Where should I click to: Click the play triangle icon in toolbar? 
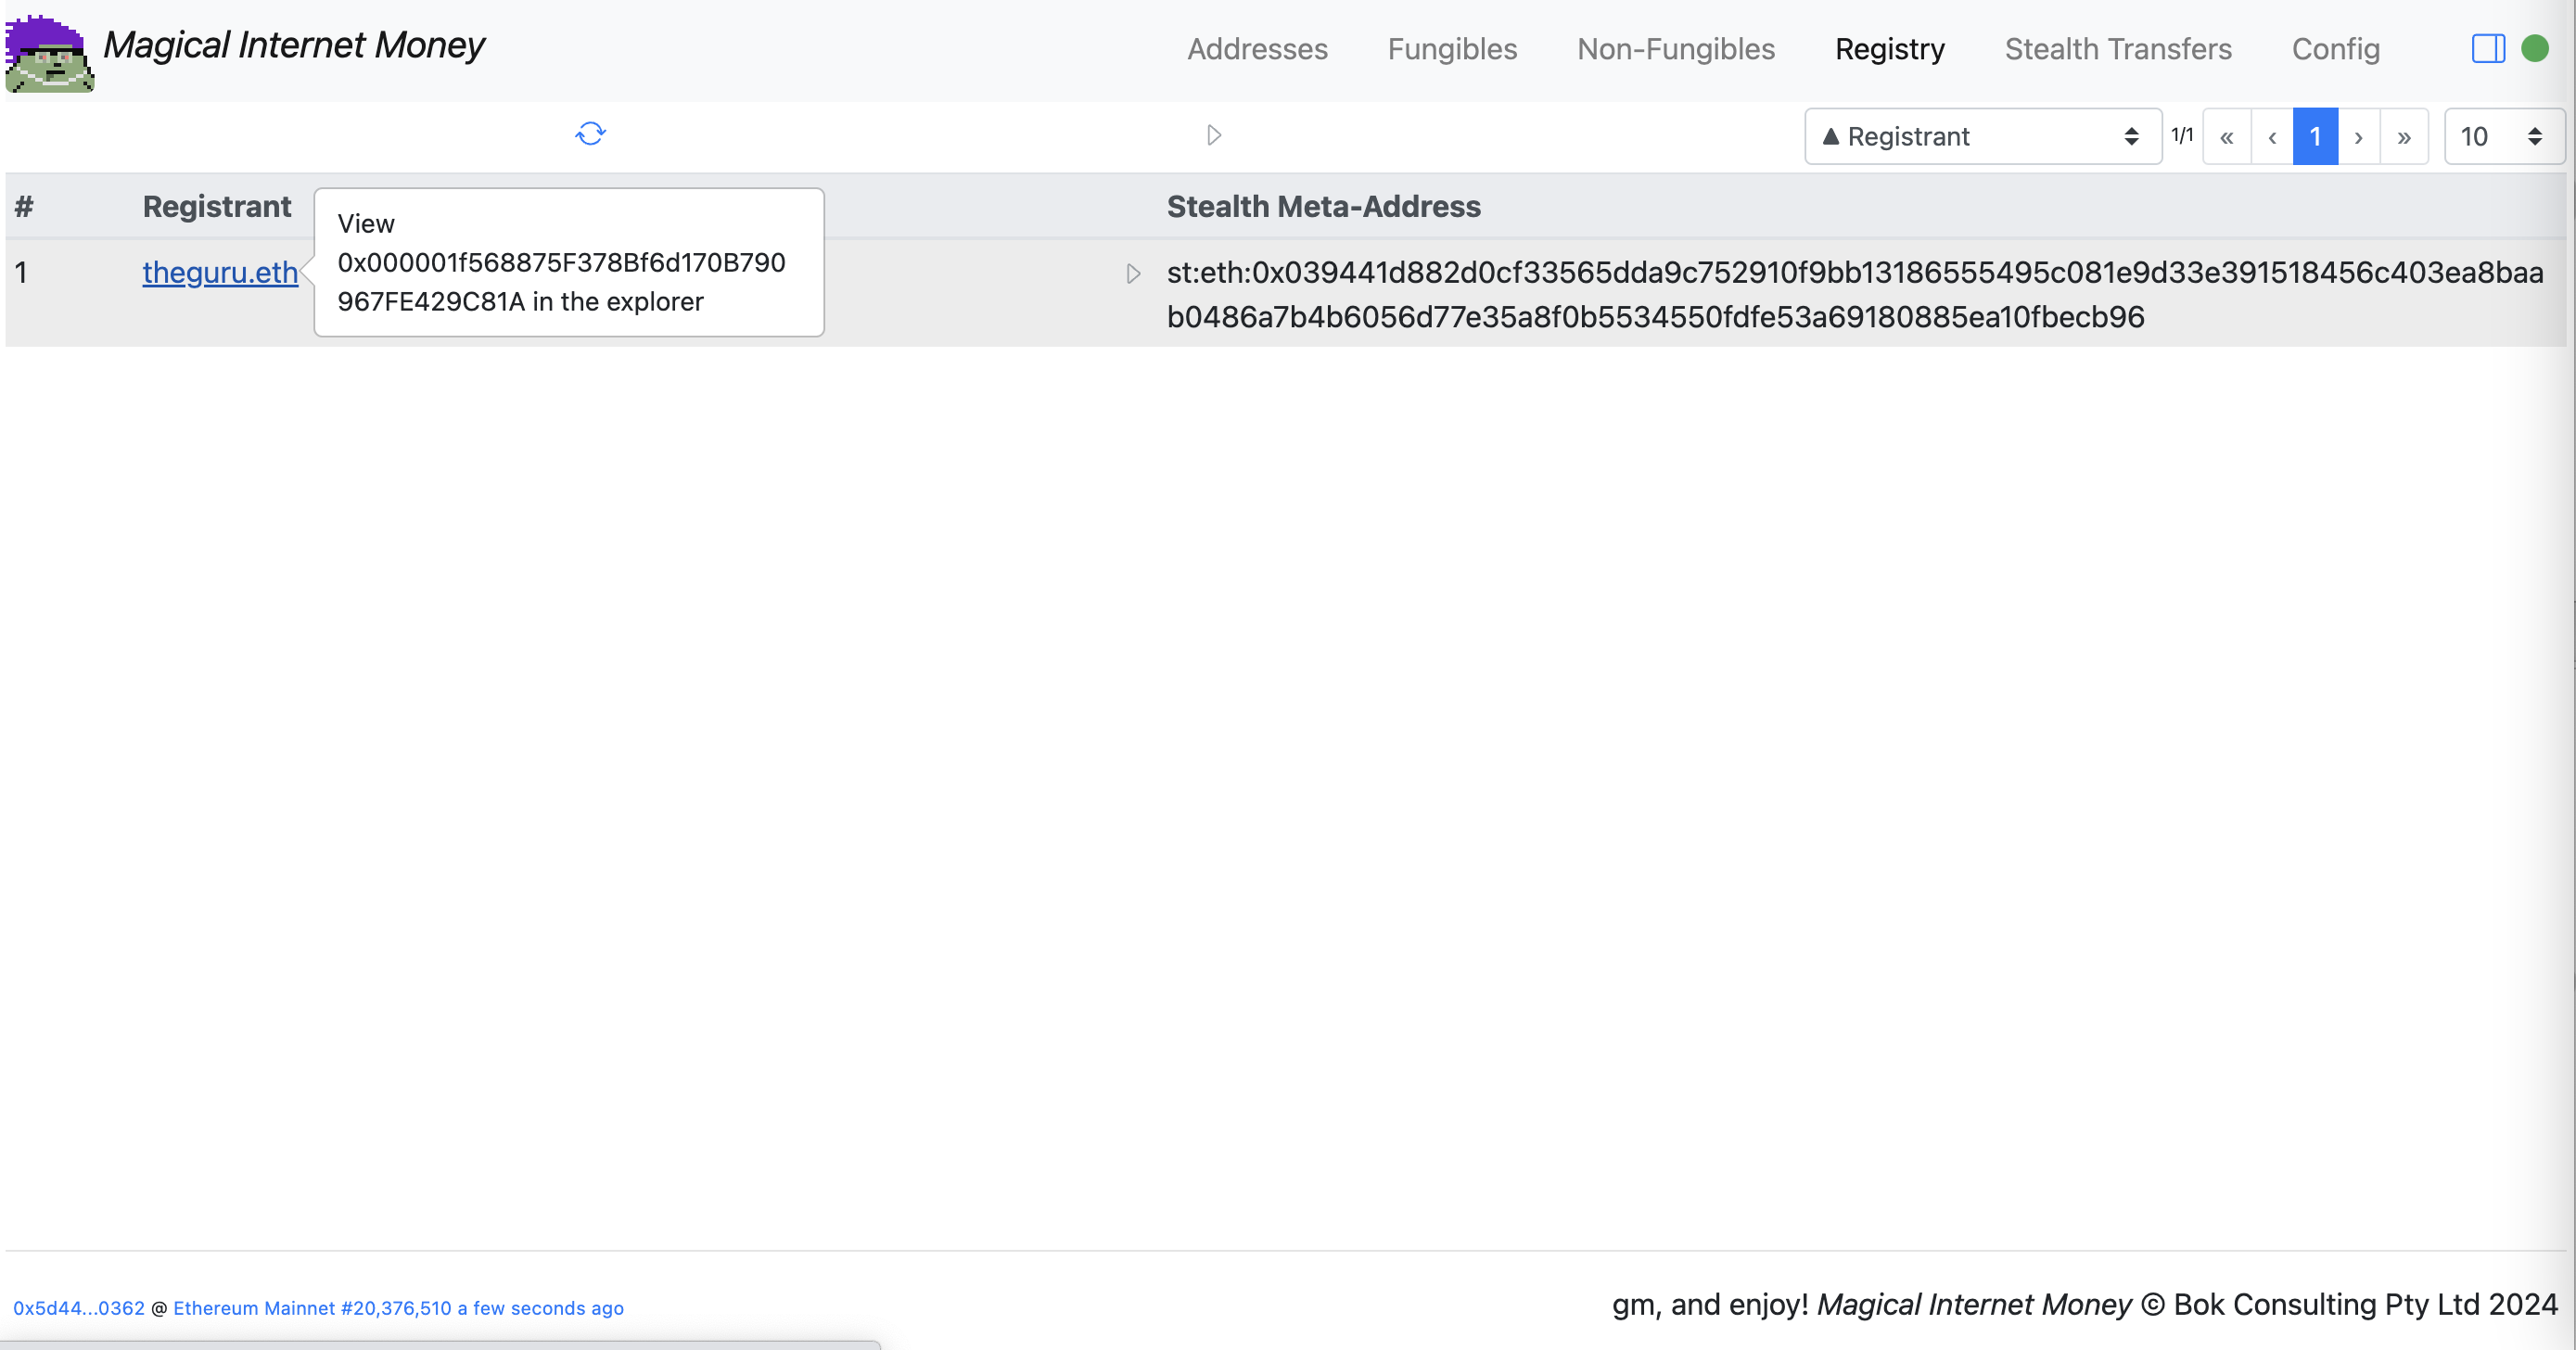1214,135
